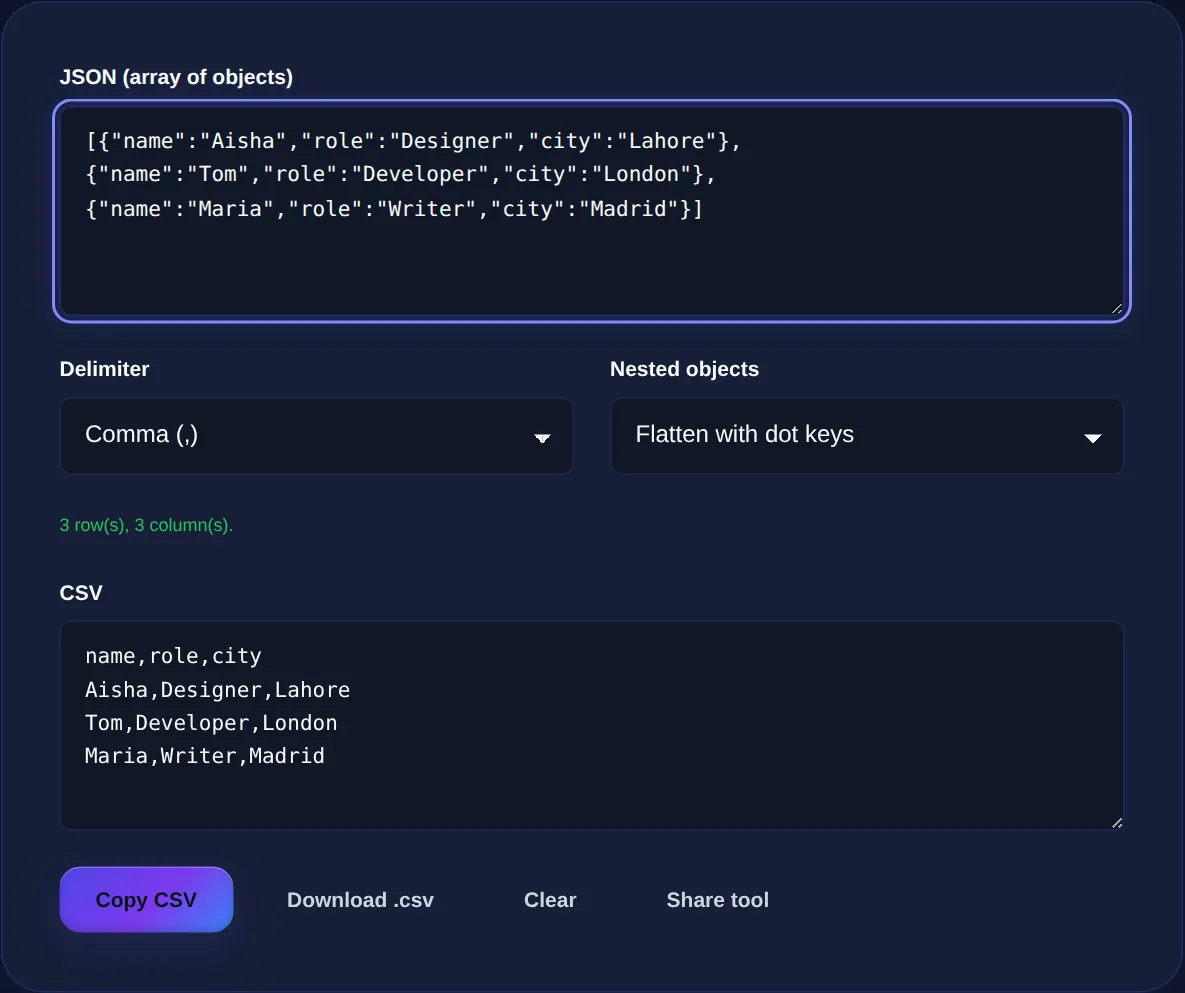Click the "Tom,Developer,London" CSV row

(211, 723)
